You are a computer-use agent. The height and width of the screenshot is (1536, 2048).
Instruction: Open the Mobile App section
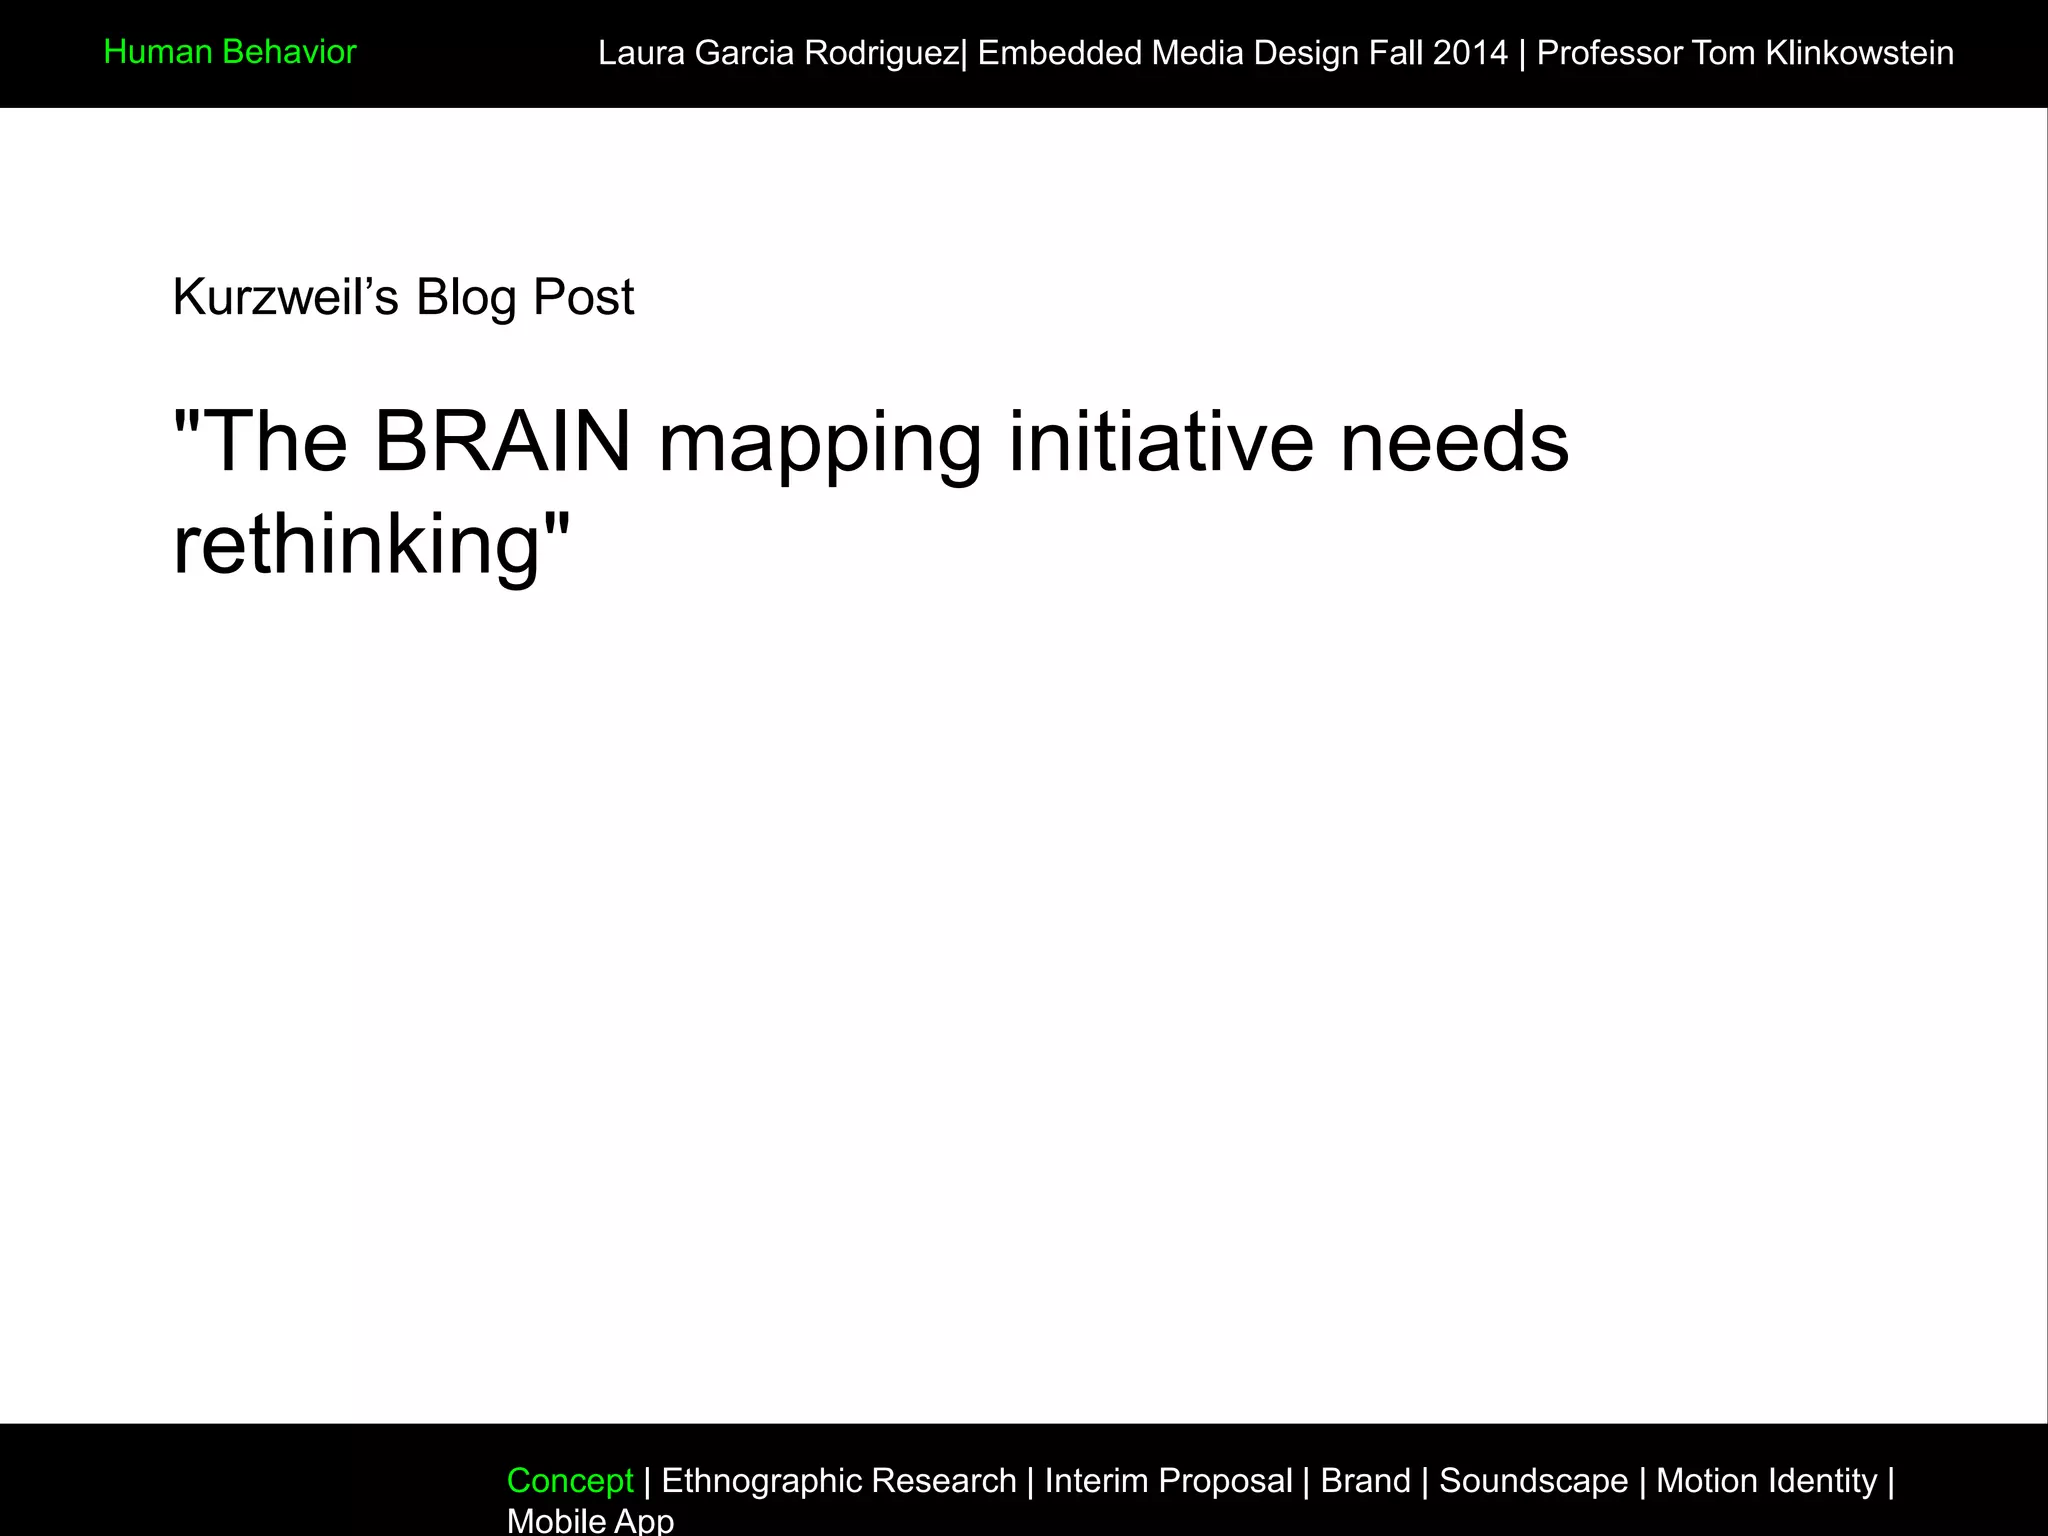point(590,1520)
